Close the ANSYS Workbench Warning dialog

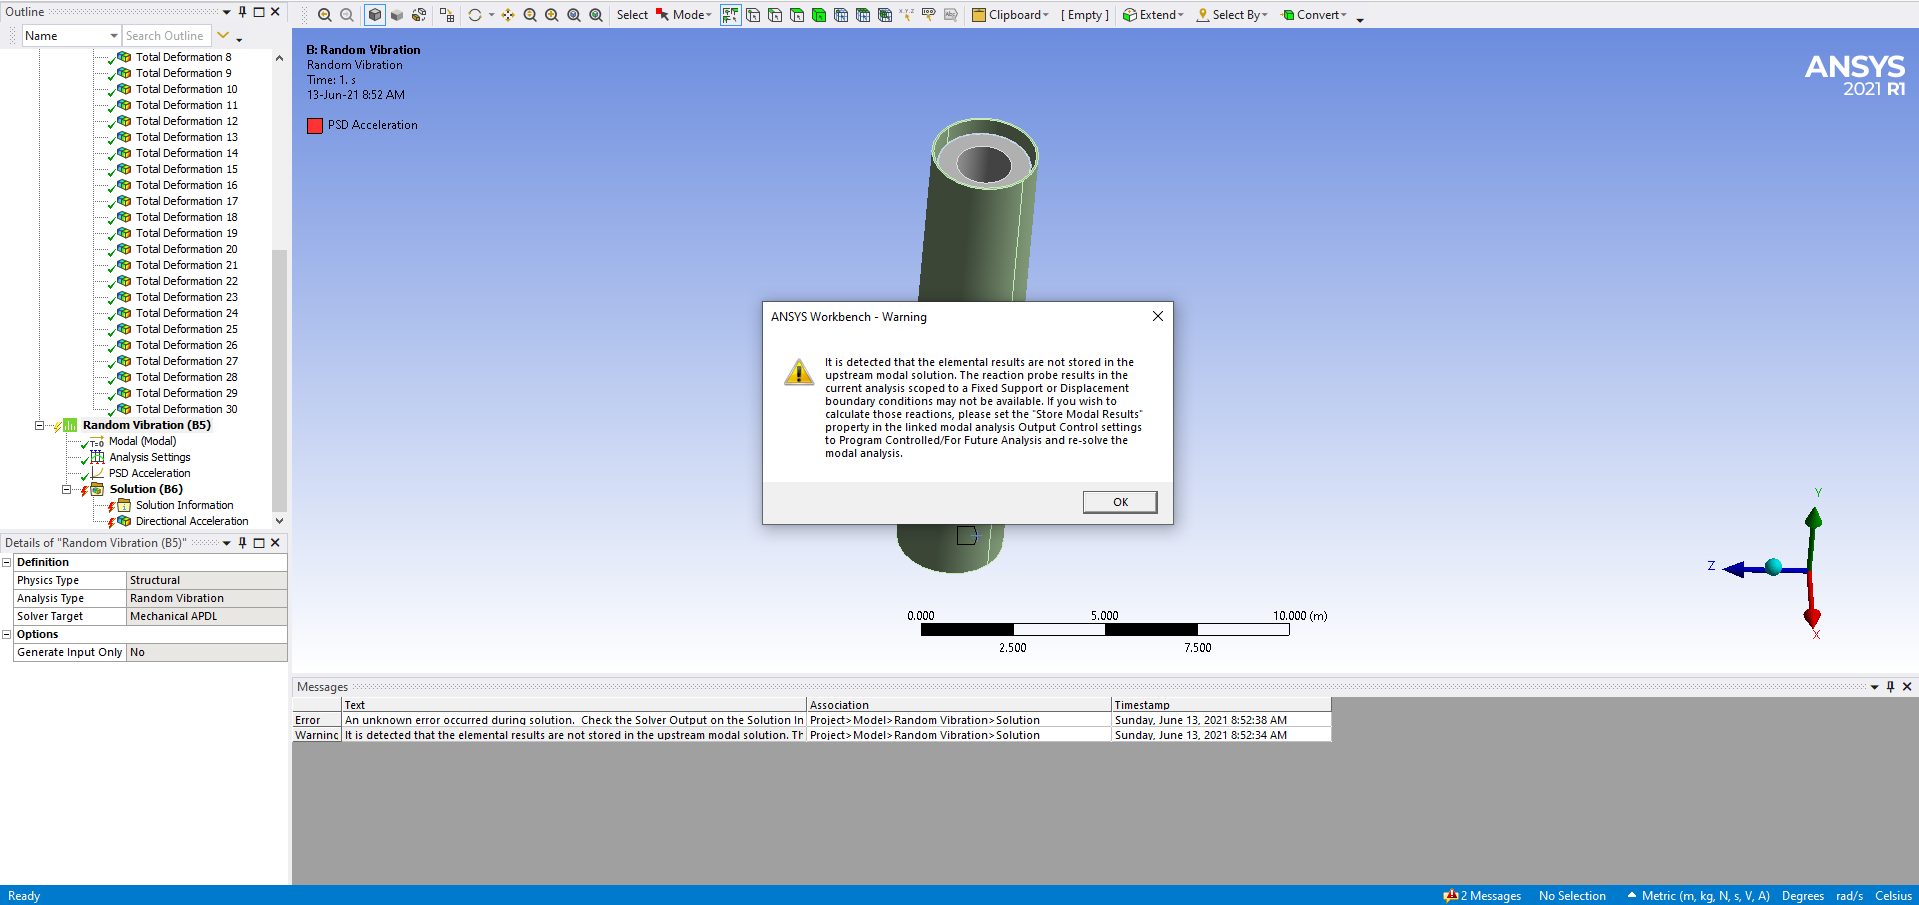1157,316
